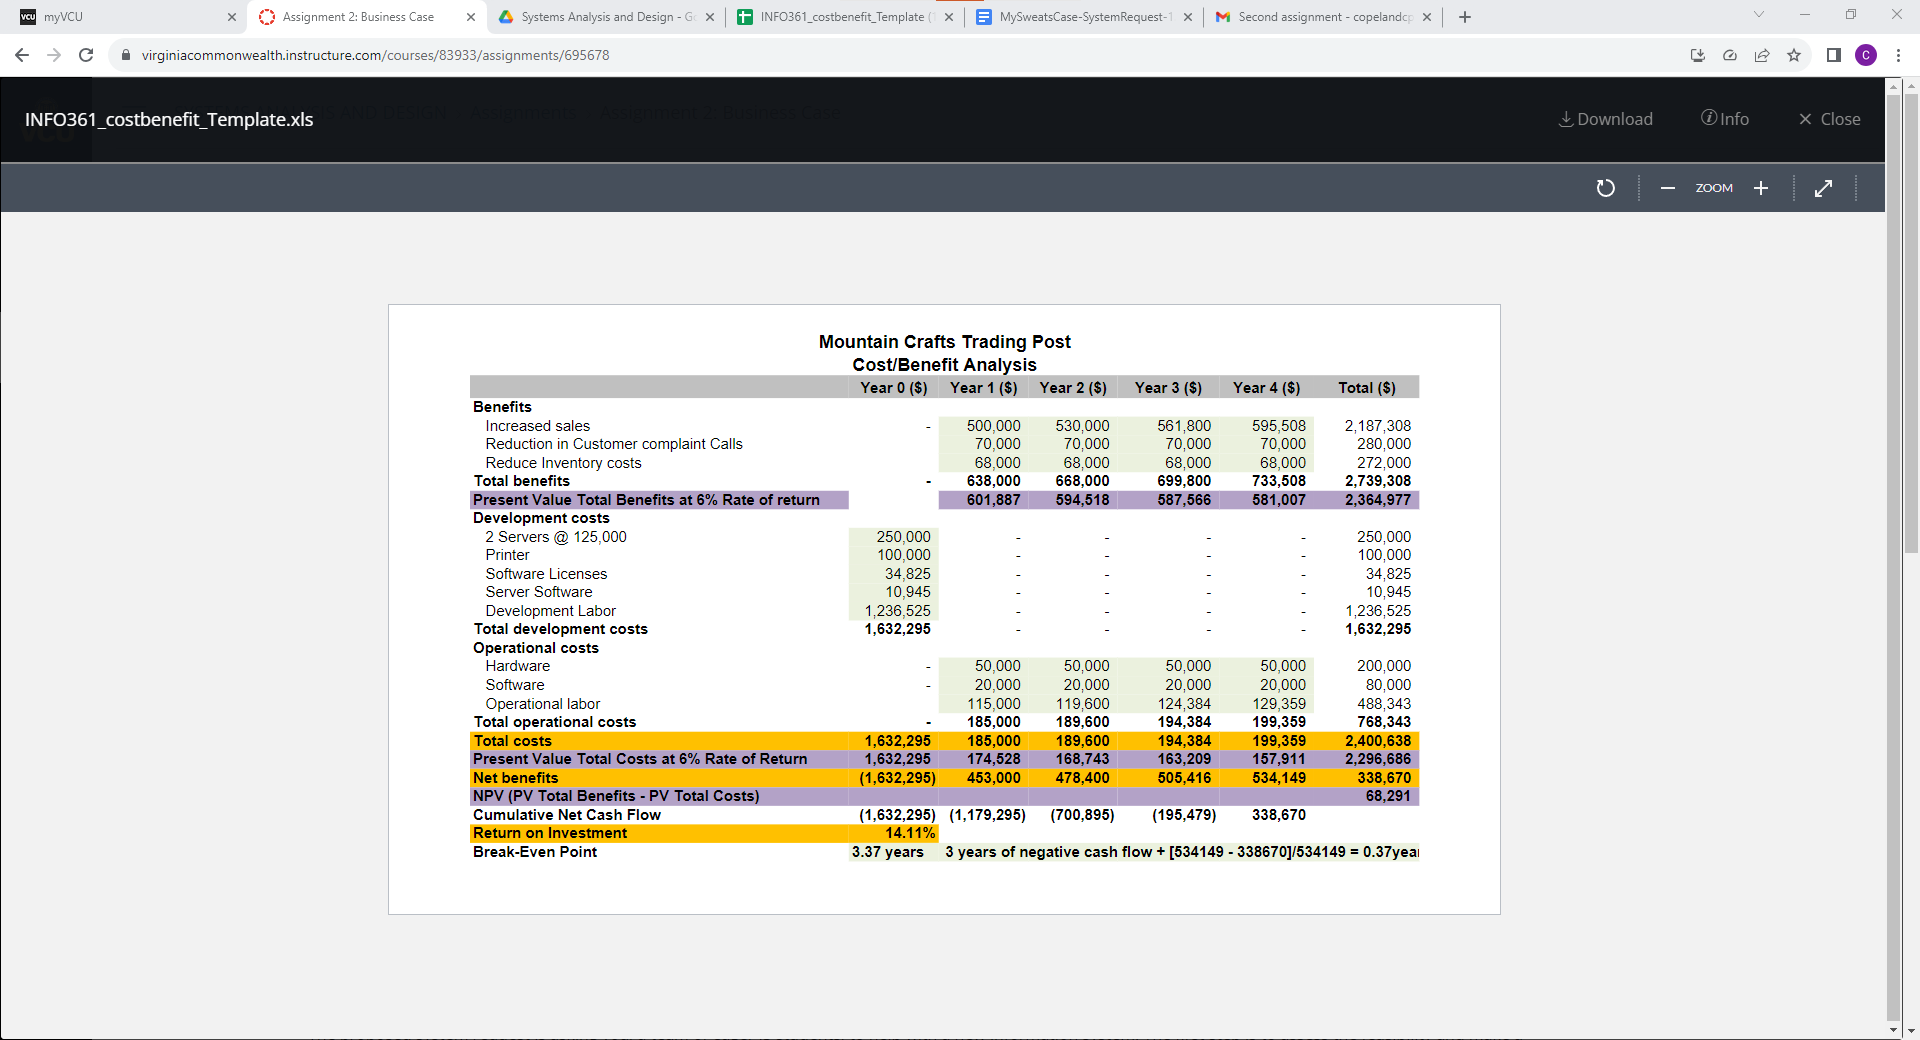Rotate the spreadsheet preview
The image size is (1920, 1040).
1605,188
